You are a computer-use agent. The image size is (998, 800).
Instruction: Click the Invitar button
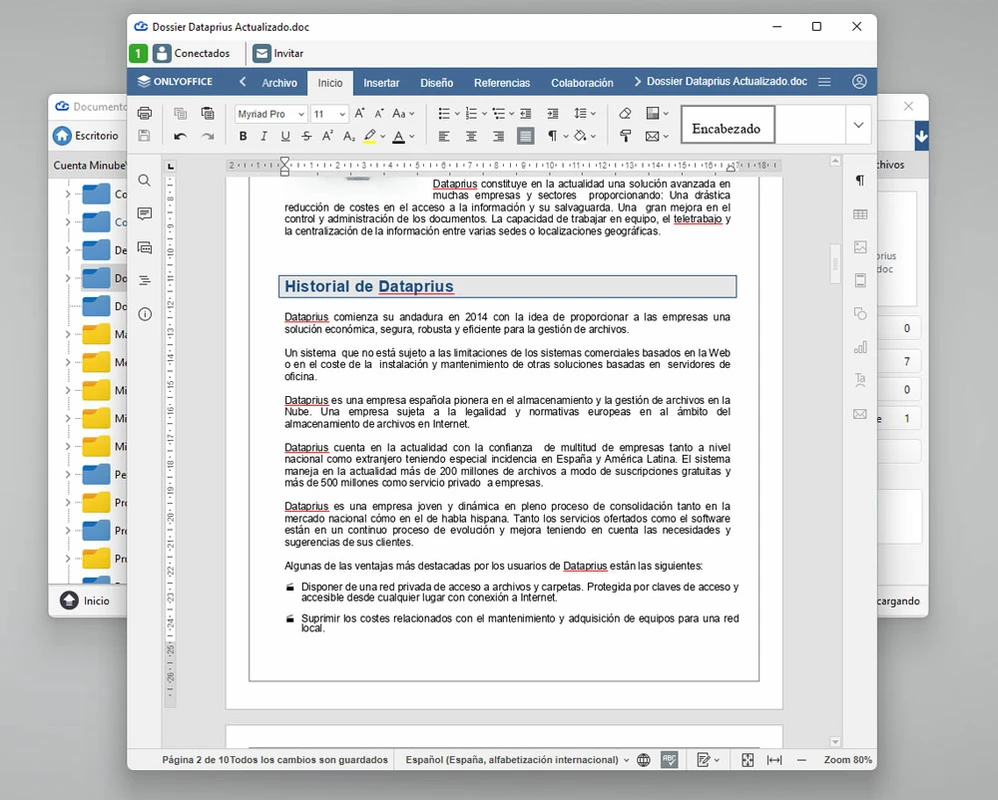pyautogui.click(x=278, y=53)
